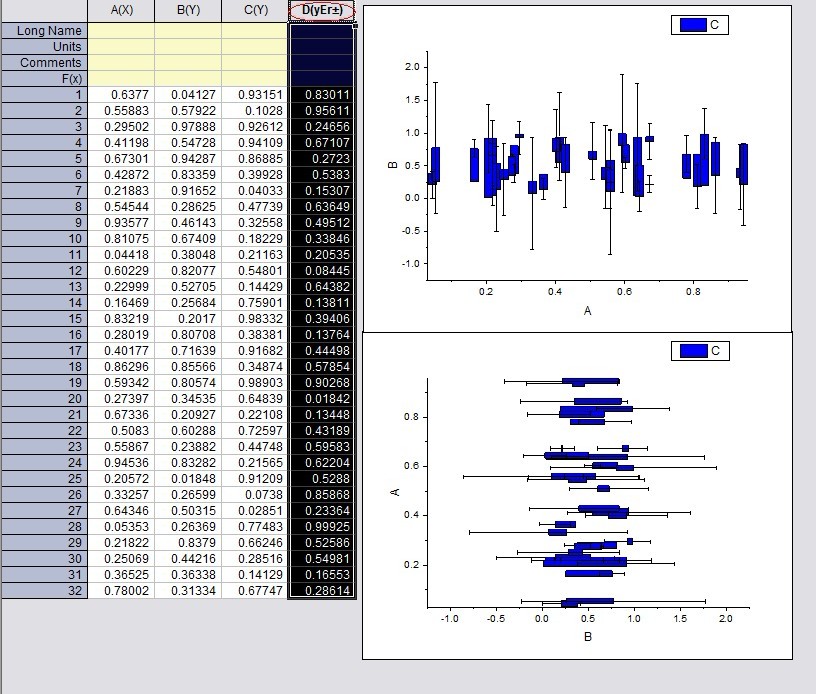This screenshot has height=694, width=816.
Task: Select cell with value 0.39928
Action: point(255,175)
